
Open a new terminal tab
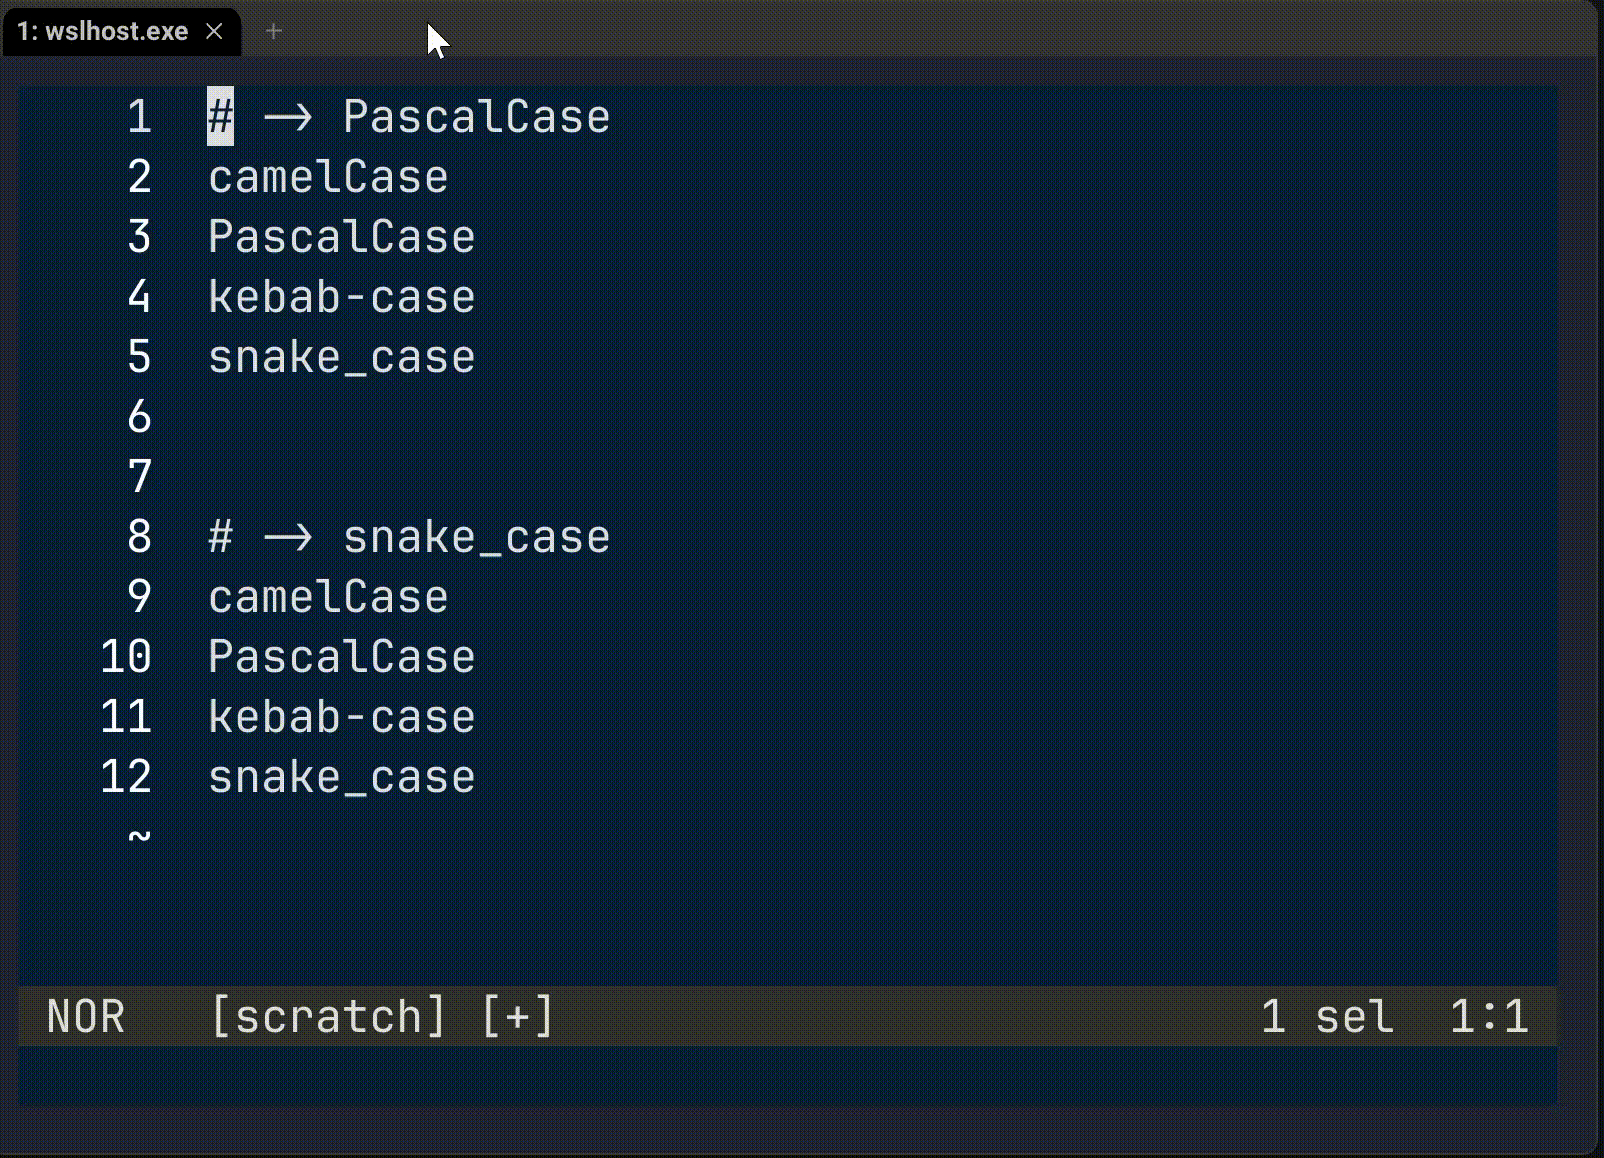pos(273,31)
